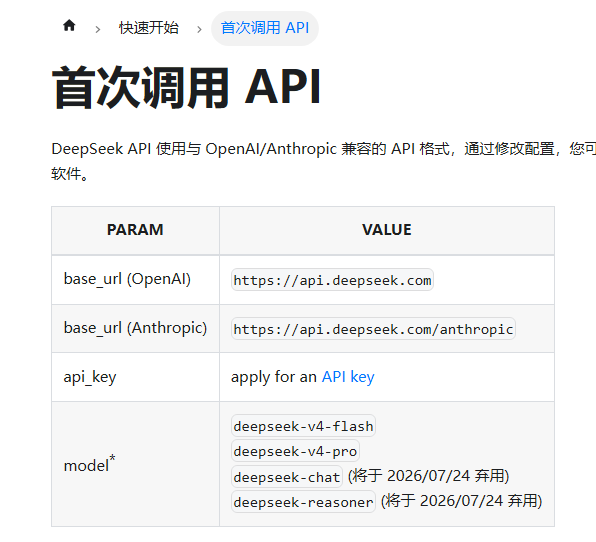Click the model* parameter cell
Screen dimensions: 596x542
(135, 464)
